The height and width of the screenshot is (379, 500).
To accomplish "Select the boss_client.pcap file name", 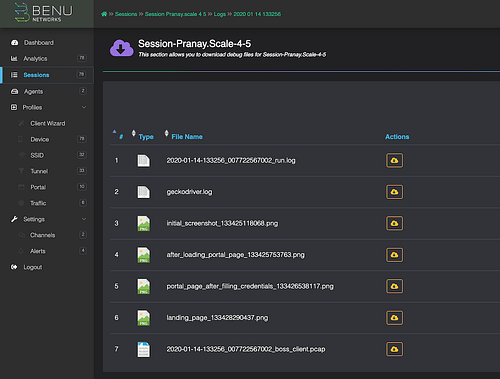I will [246, 349].
